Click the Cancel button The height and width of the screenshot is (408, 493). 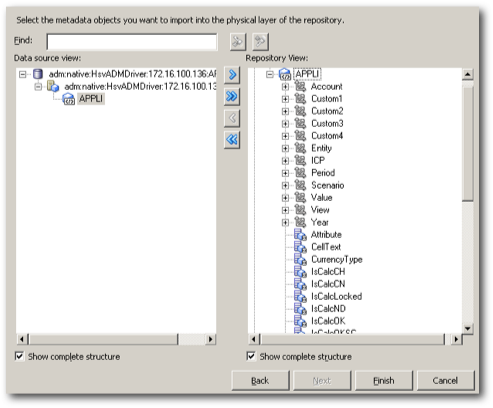click(x=445, y=380)
